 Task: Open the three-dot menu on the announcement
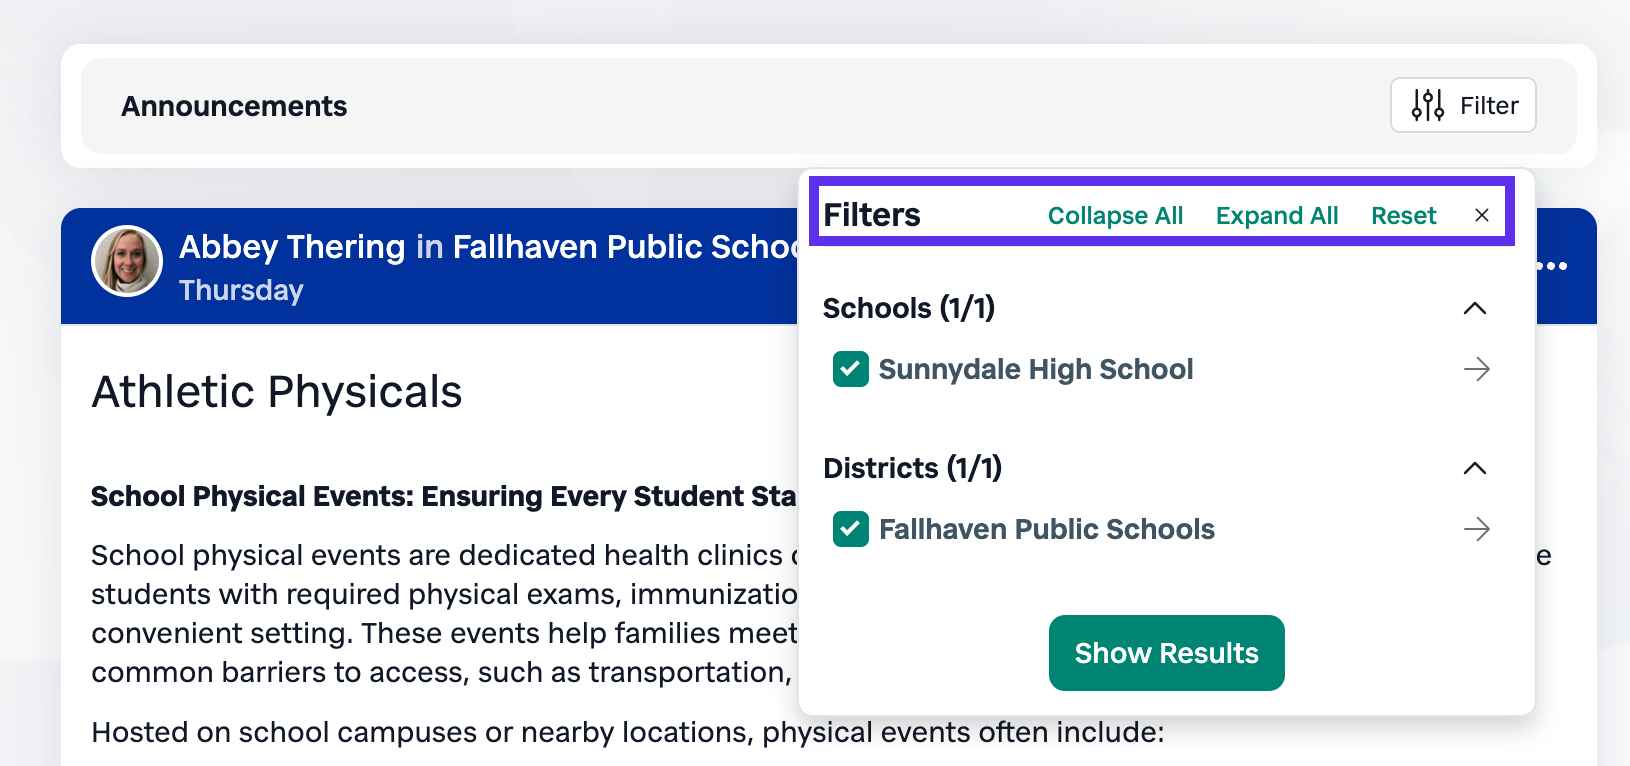point(1552,266)
